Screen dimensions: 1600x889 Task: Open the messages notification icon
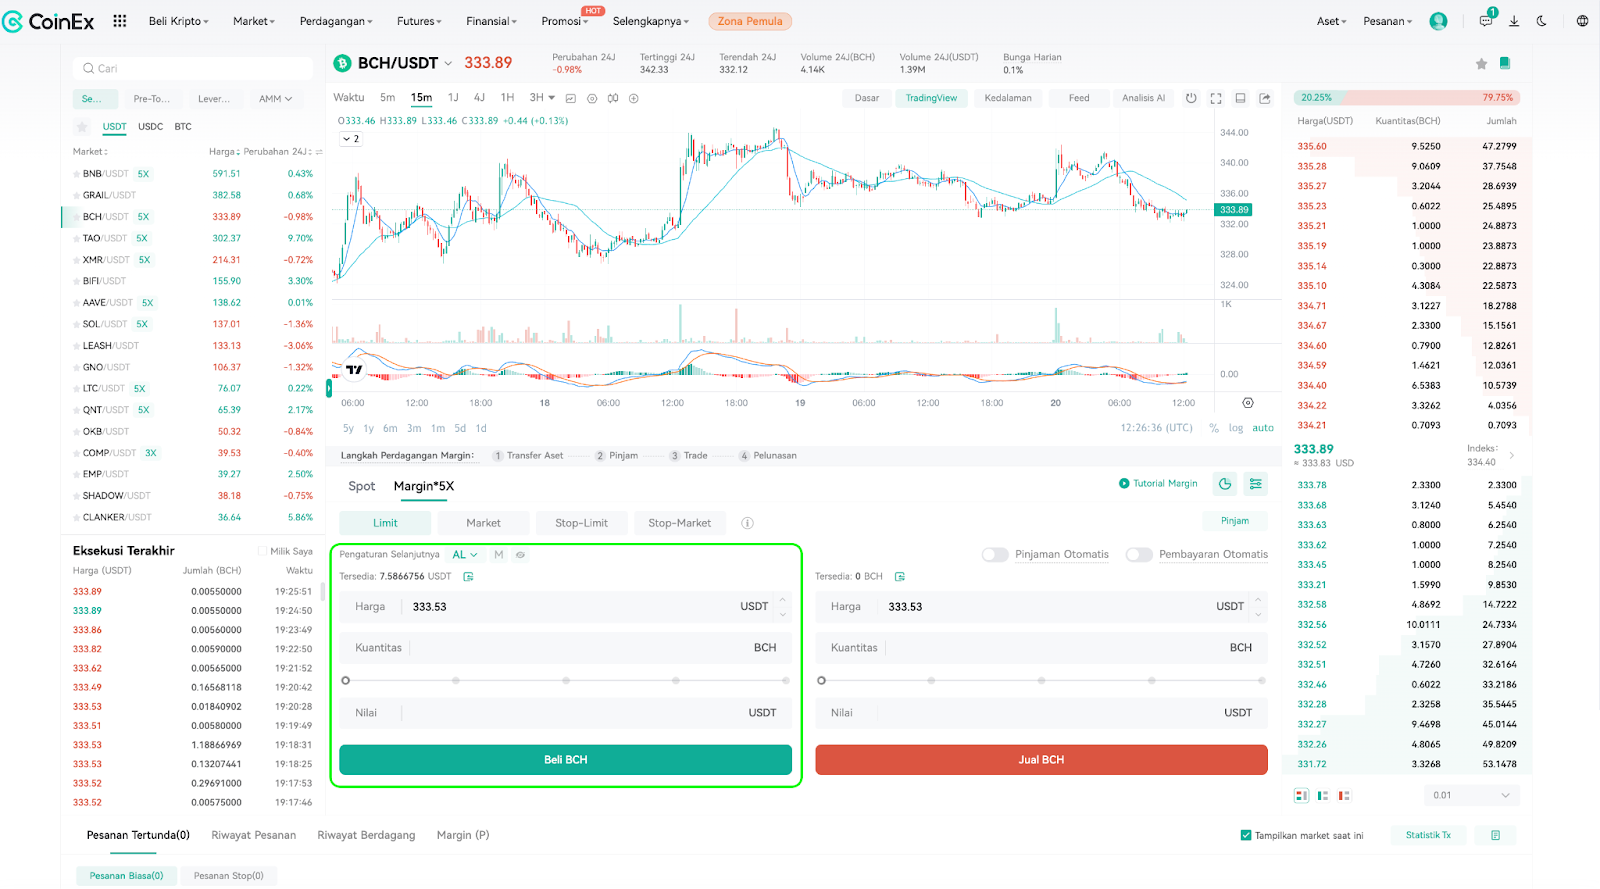(1487, 21)
